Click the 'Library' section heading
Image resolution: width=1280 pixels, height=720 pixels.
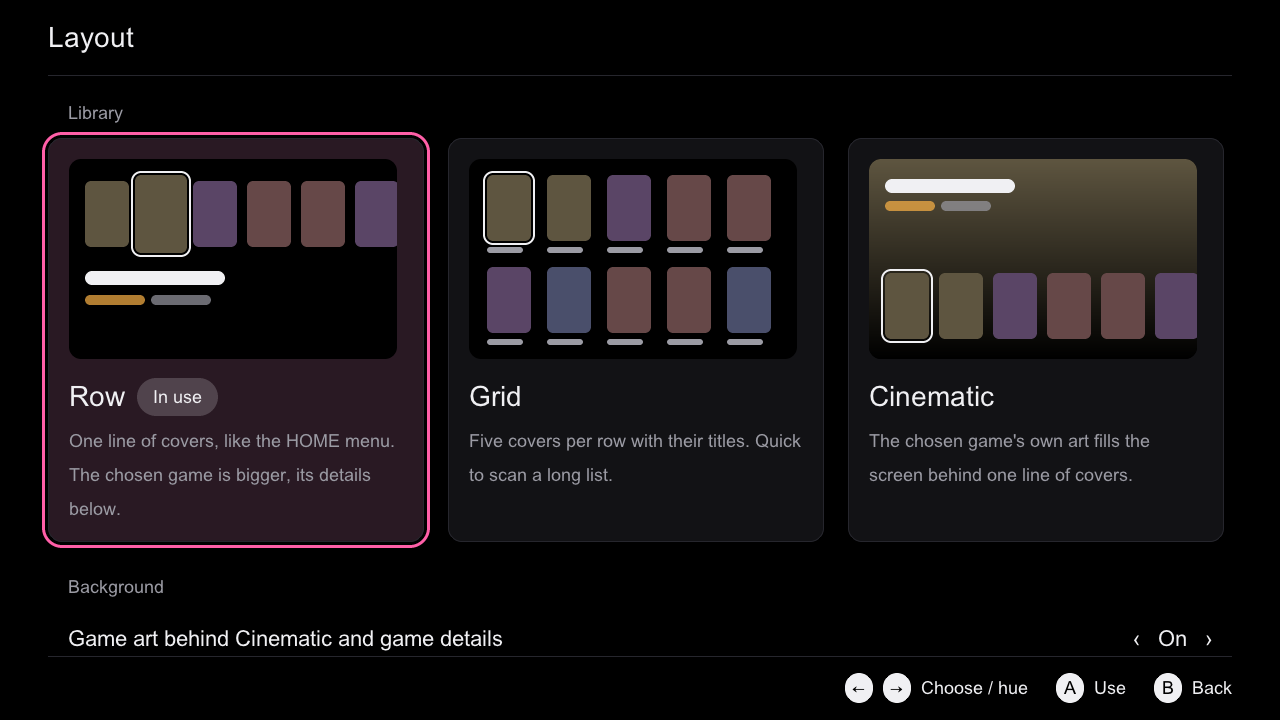[x=95, y=113]
